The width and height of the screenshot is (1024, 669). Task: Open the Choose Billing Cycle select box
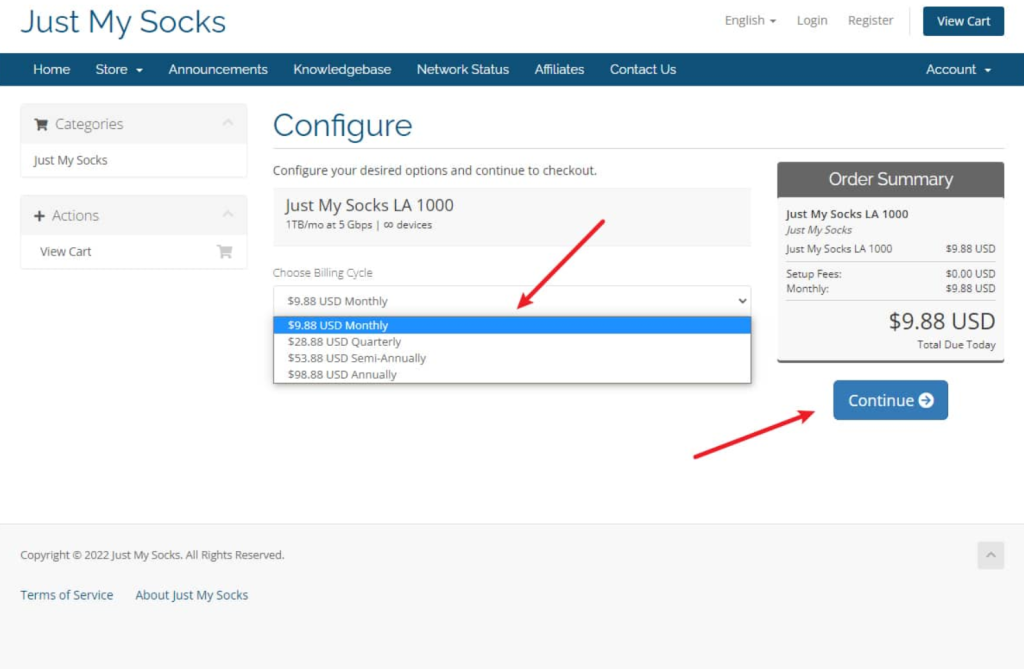click(512, 301)
